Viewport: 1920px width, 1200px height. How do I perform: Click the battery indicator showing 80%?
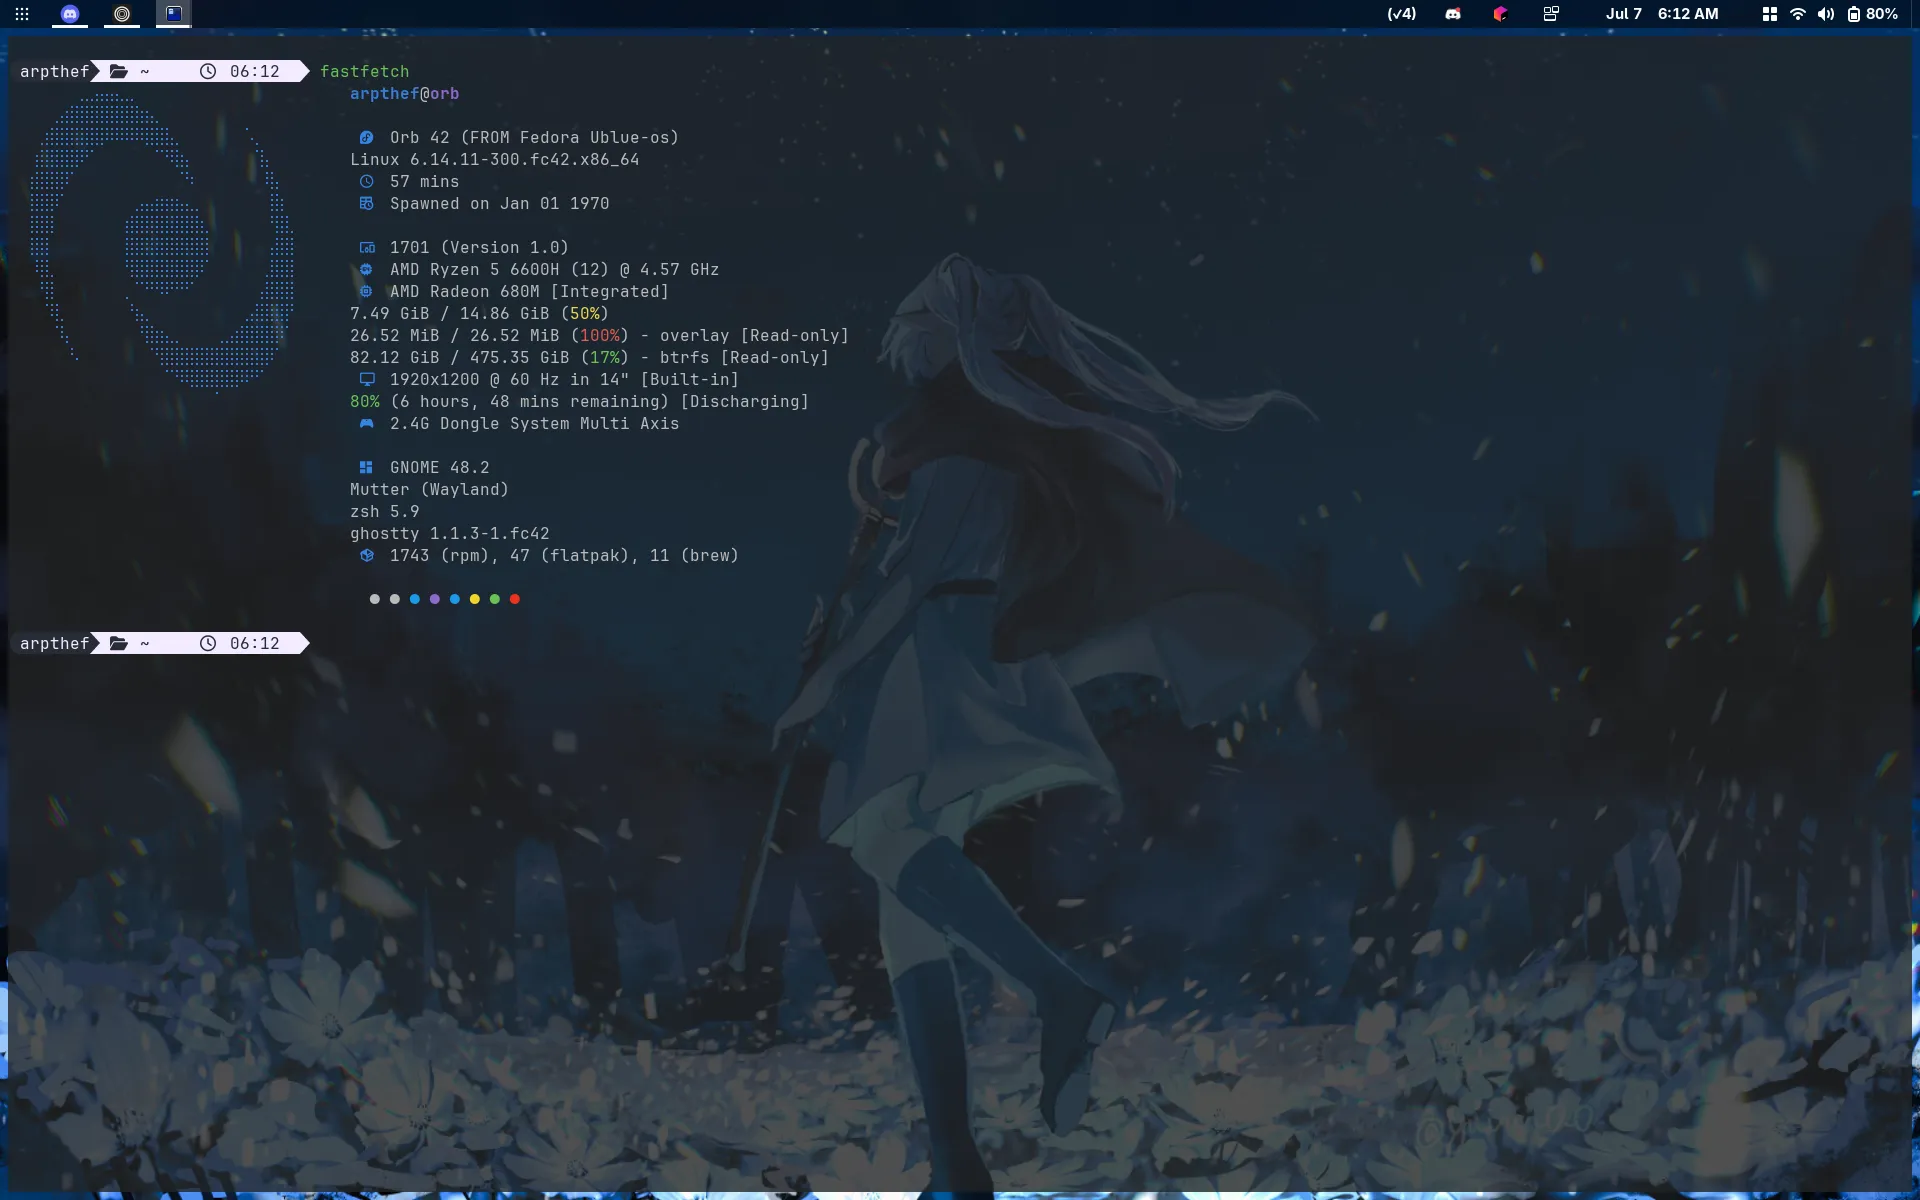coord(1871,13)
